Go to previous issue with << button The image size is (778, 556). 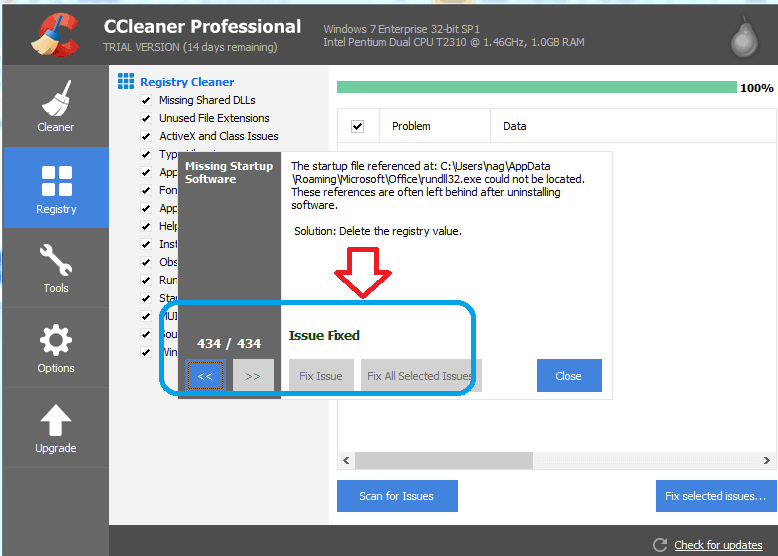point(205,375)
